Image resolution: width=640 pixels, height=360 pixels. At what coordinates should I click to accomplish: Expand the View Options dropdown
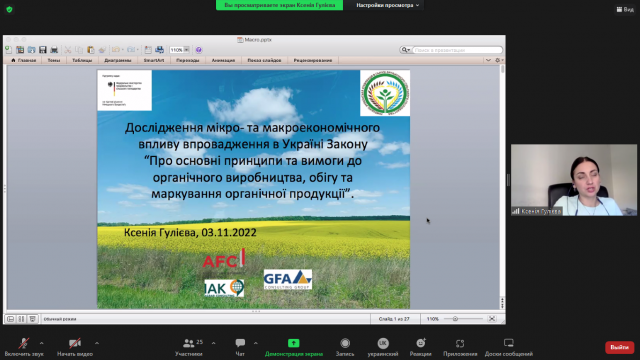coord(387,5)
